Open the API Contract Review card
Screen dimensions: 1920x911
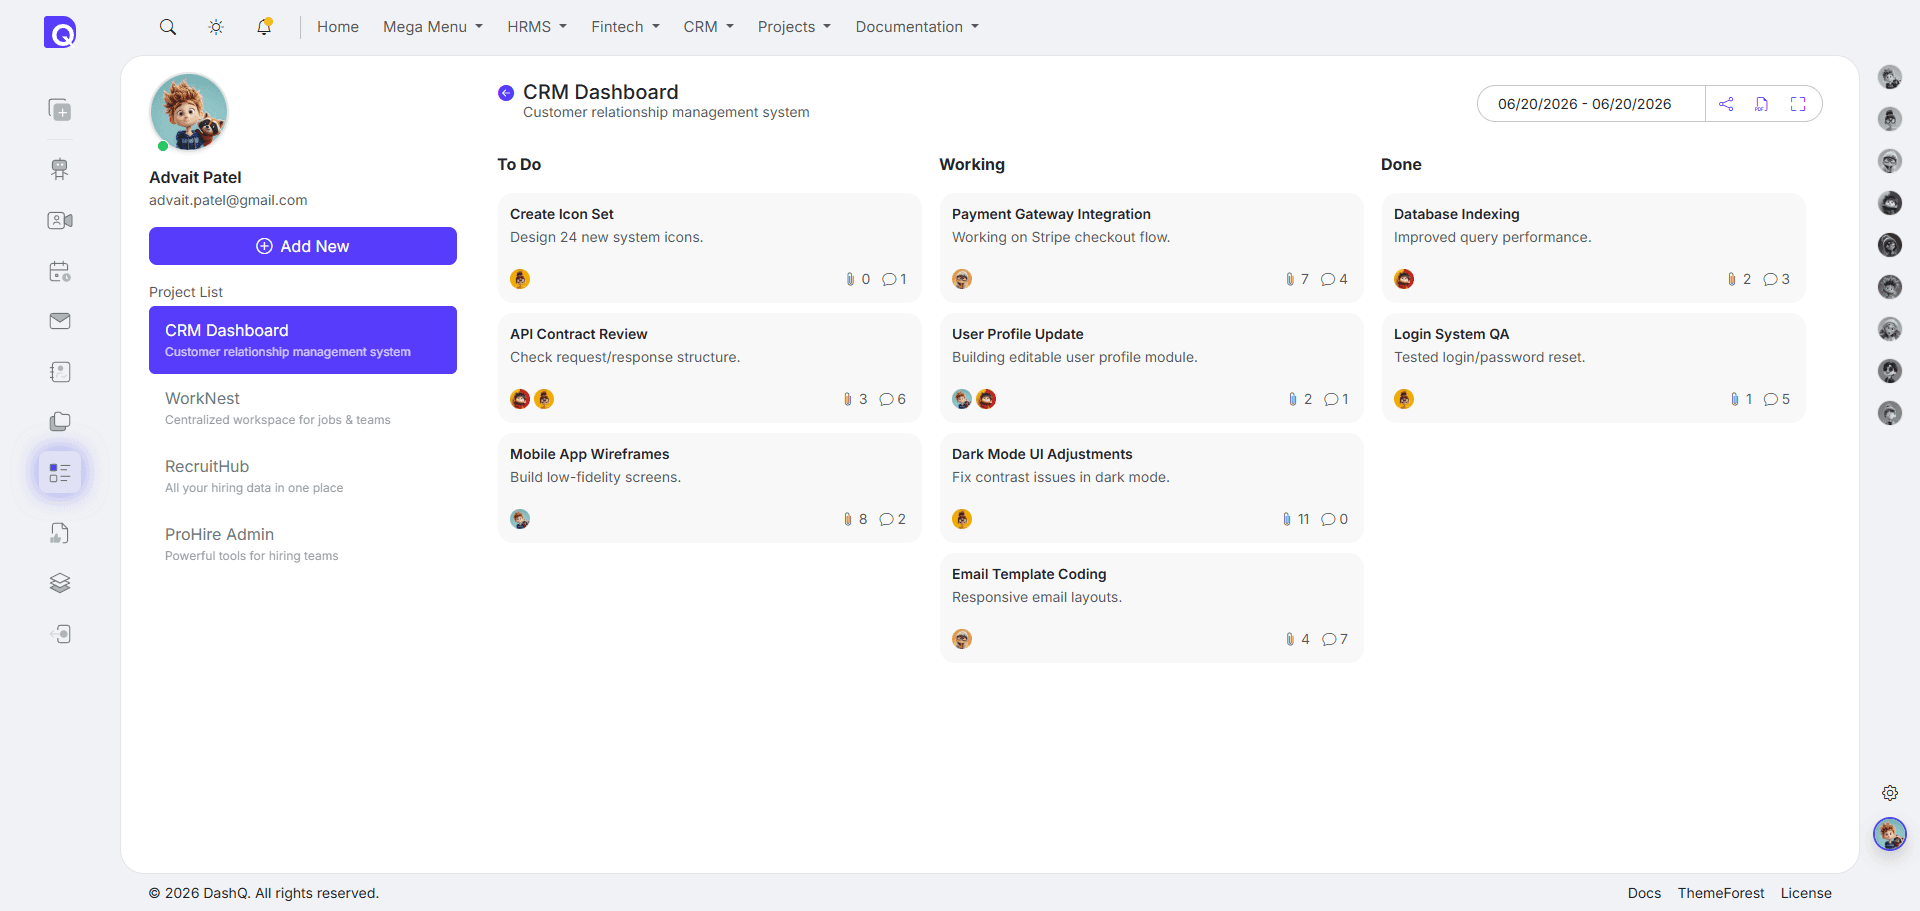(x=710, y=368)
